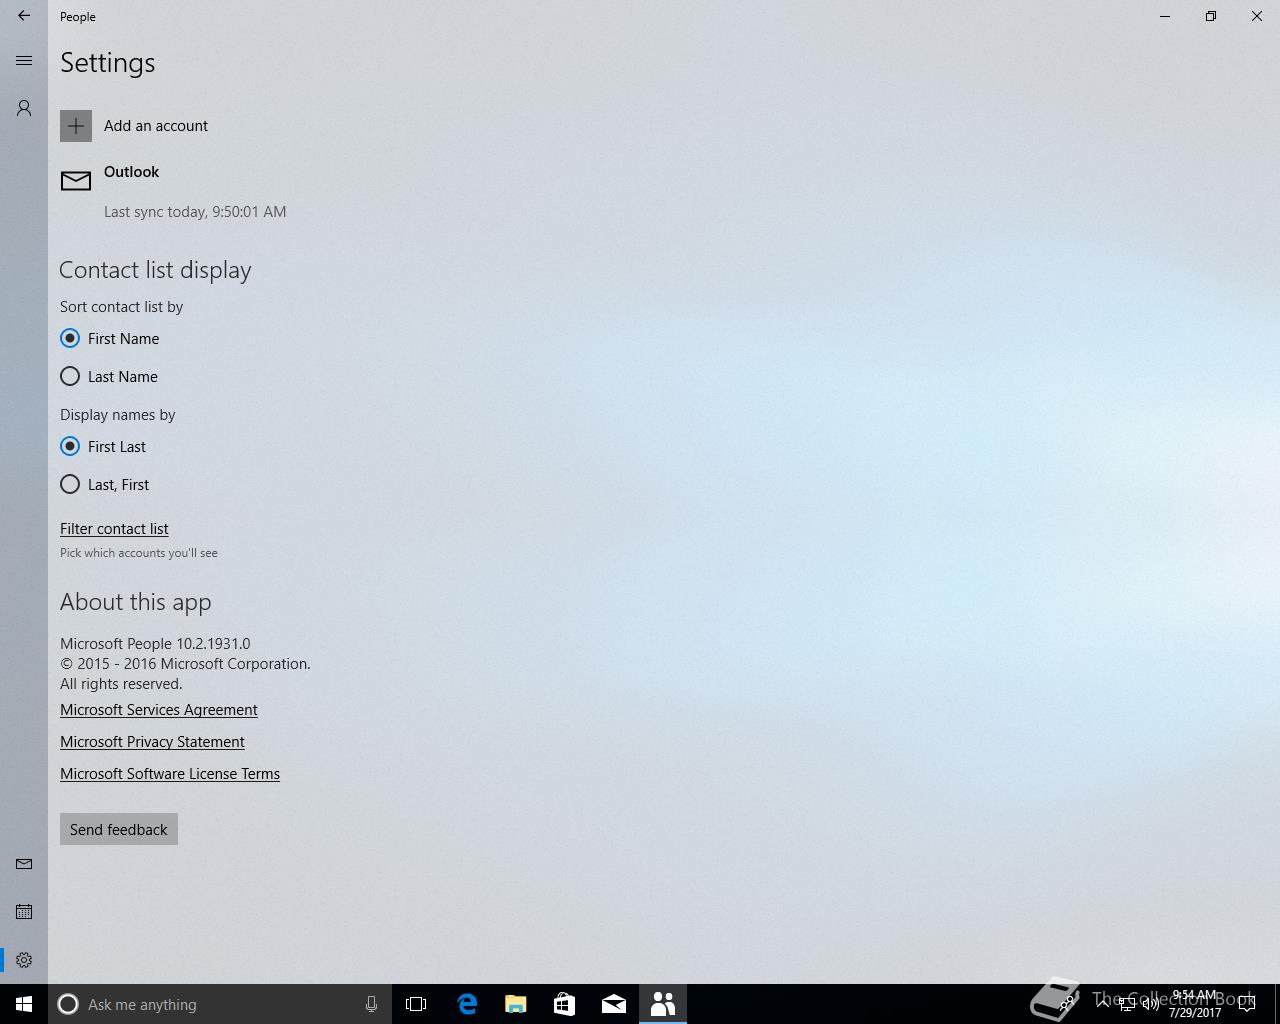
Task: Click the Cortana circle icon
Action: pyautogui.click(x=68, y=1004)
